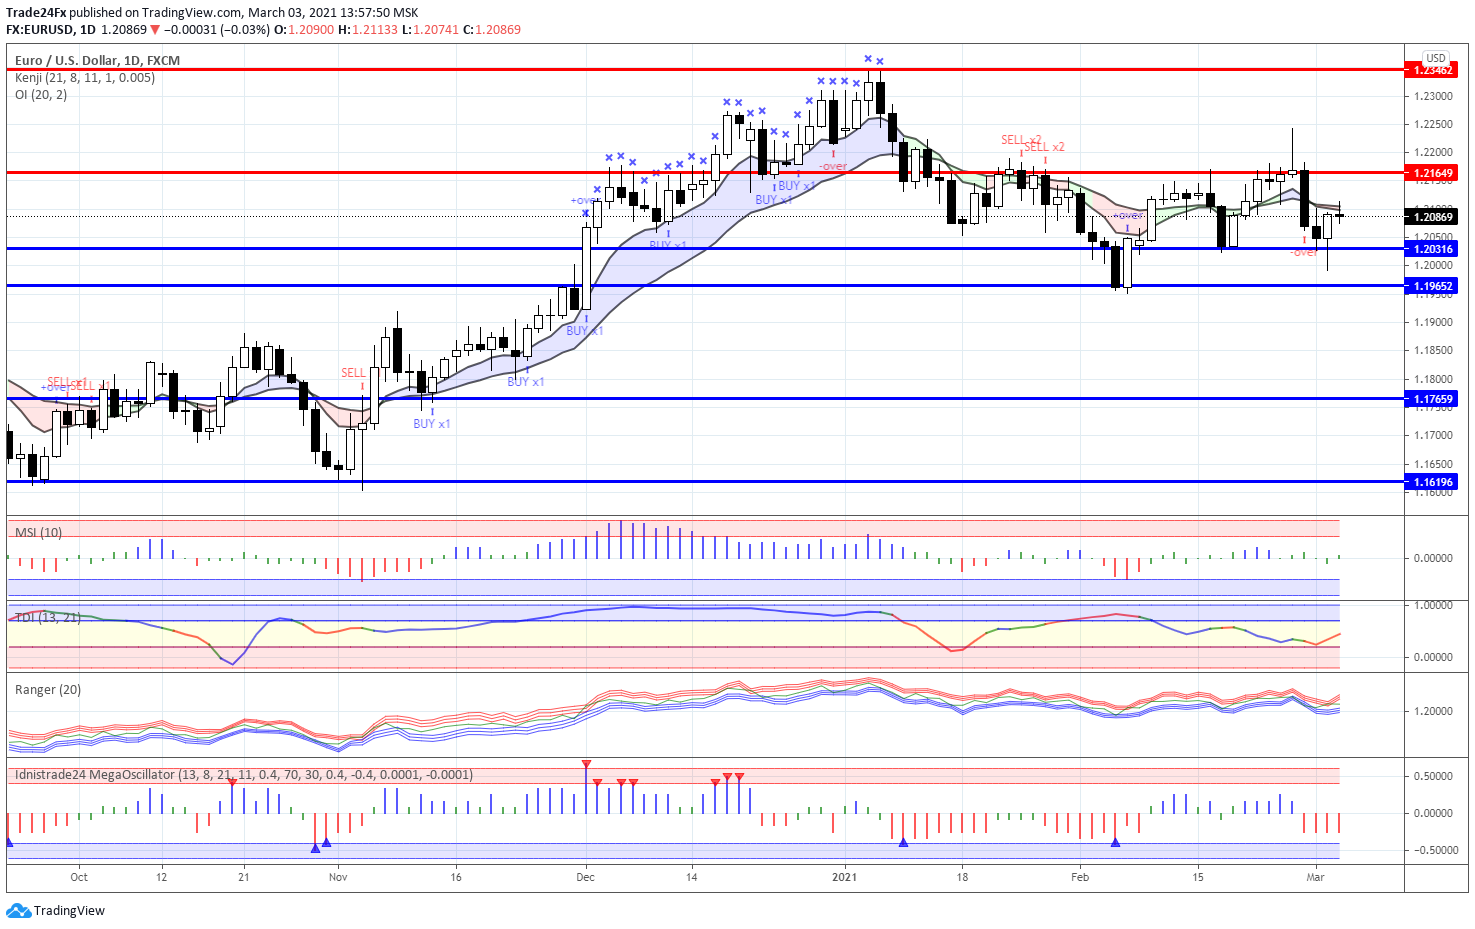The image size is (1475, 929).
Task: Click the Trade24Fx author name
Action: click(x=36, y=13)
